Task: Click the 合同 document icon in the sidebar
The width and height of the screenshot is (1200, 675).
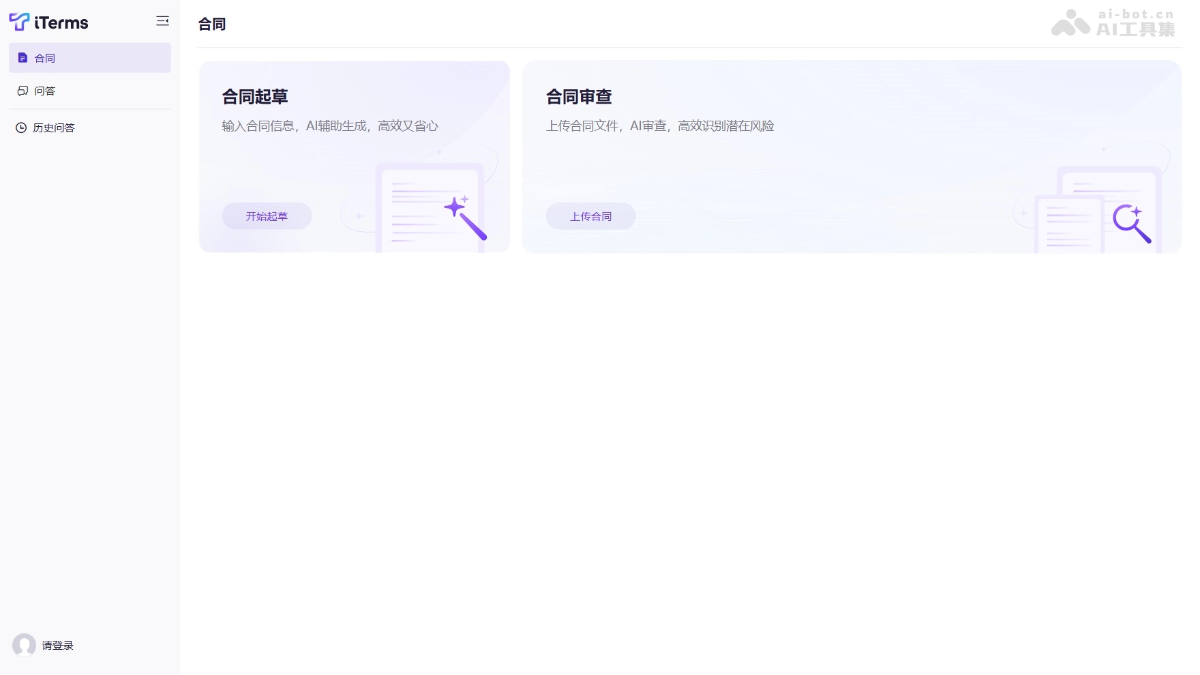Action: pyautogui.click(x=23, y=58)
